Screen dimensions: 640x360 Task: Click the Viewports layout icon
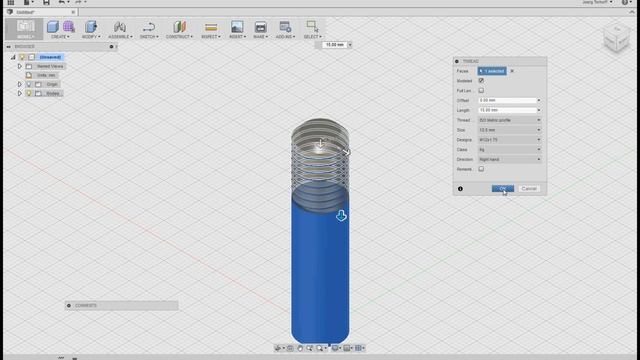coord(358,348)
